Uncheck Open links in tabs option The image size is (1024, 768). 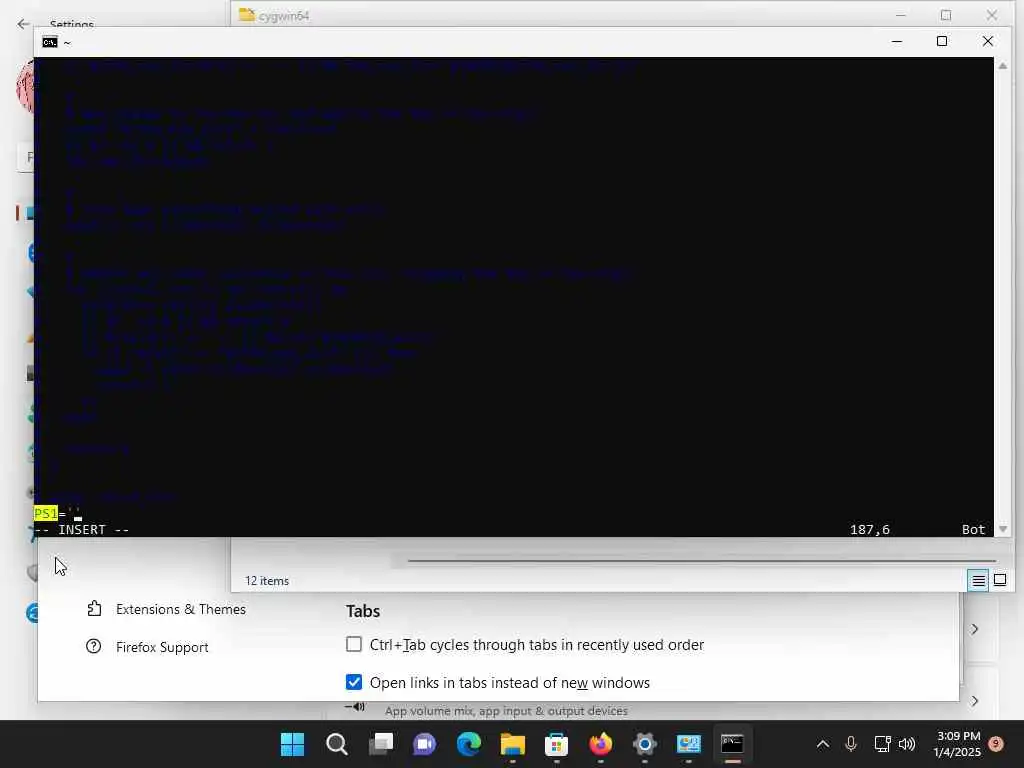353,682
